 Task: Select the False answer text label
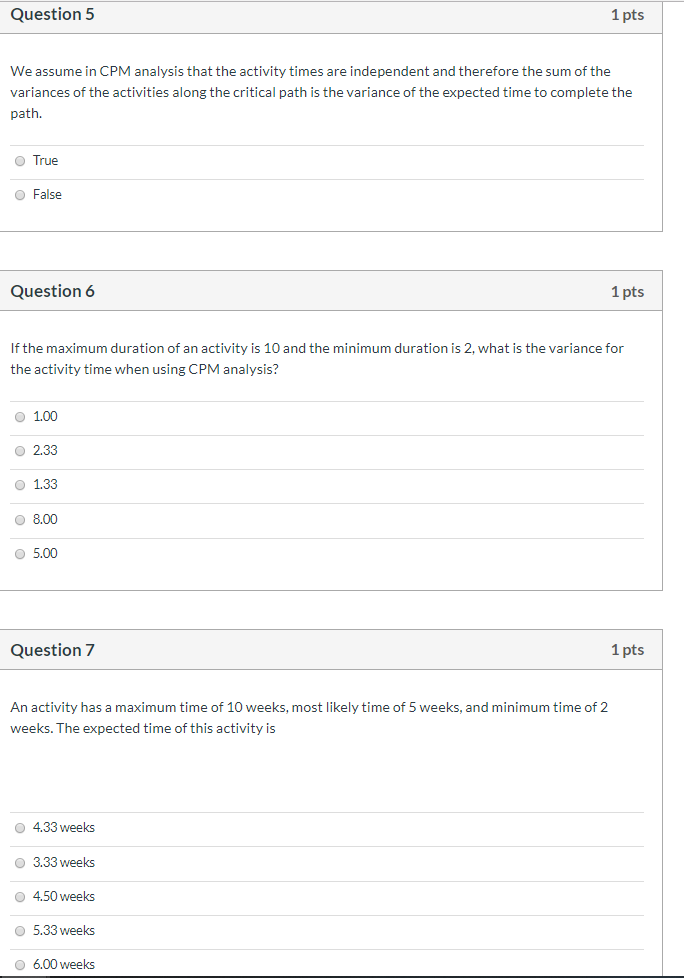[x=47, y=194]
